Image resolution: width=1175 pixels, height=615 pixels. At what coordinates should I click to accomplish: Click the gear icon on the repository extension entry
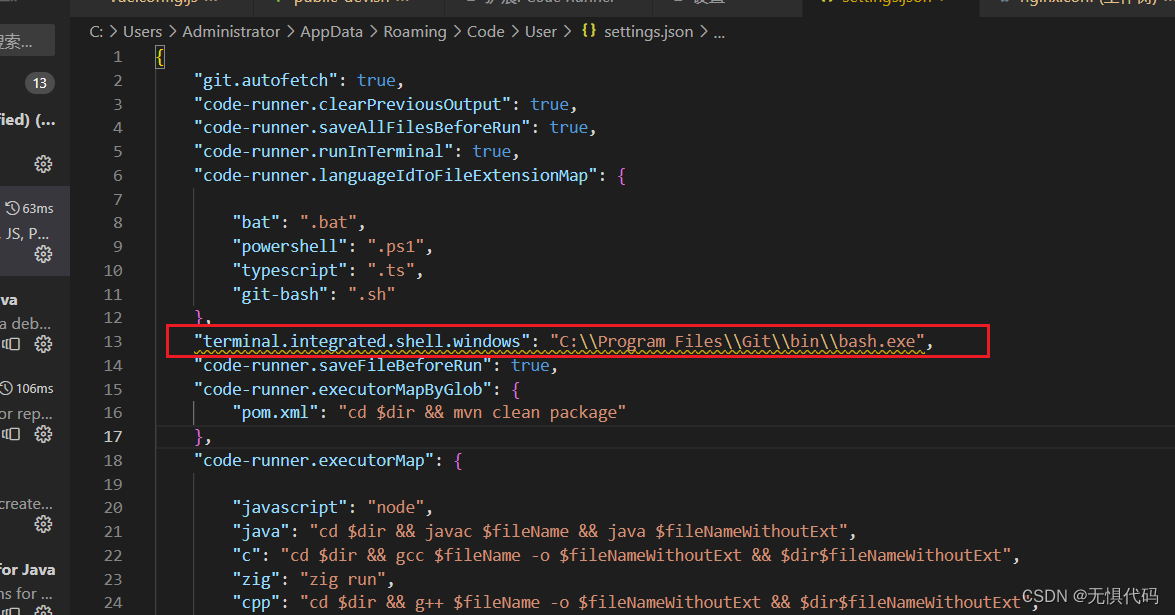point(42,433)
